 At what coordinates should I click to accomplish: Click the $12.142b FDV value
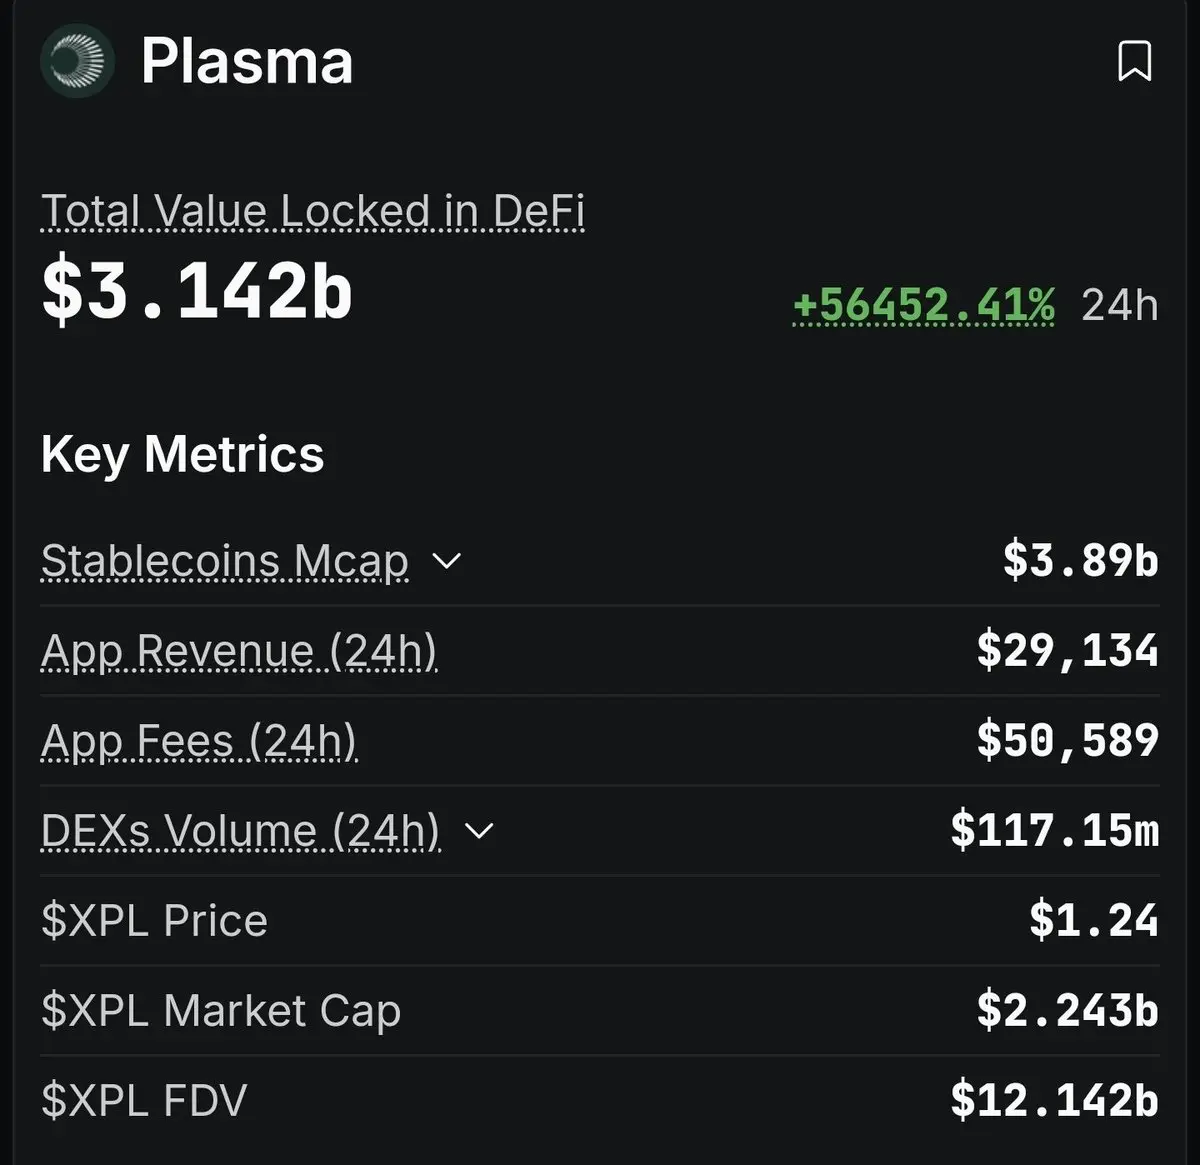pyautogui.click(x=1055, y=1100)
